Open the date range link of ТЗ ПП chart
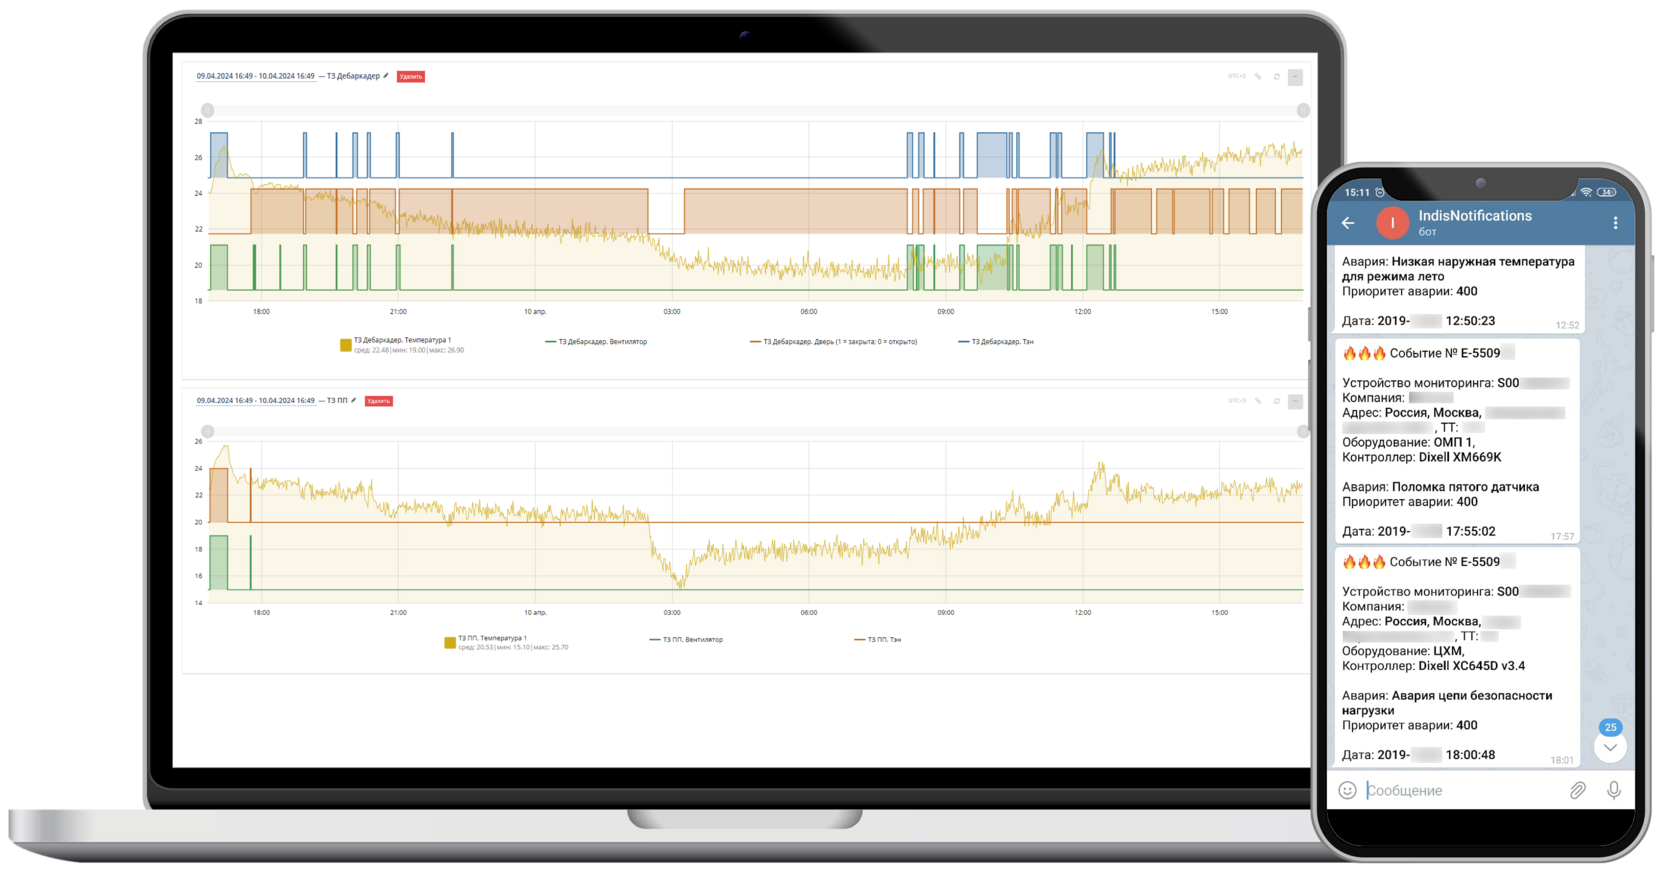The image size is (1680, 889). pyautogui.click(x=255, y=401)
